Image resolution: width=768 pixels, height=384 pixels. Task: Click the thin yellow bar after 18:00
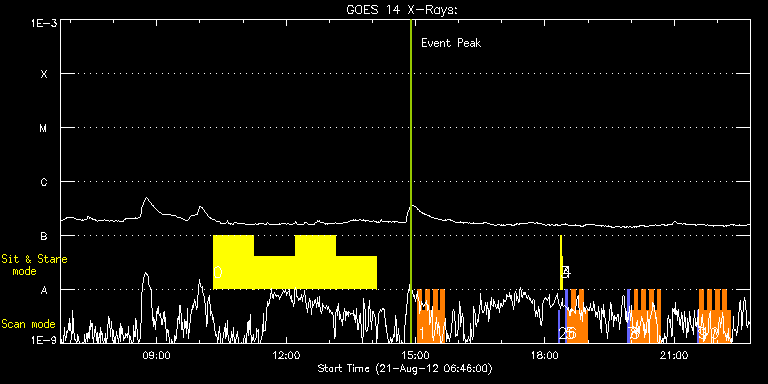(x=561, y=263)
